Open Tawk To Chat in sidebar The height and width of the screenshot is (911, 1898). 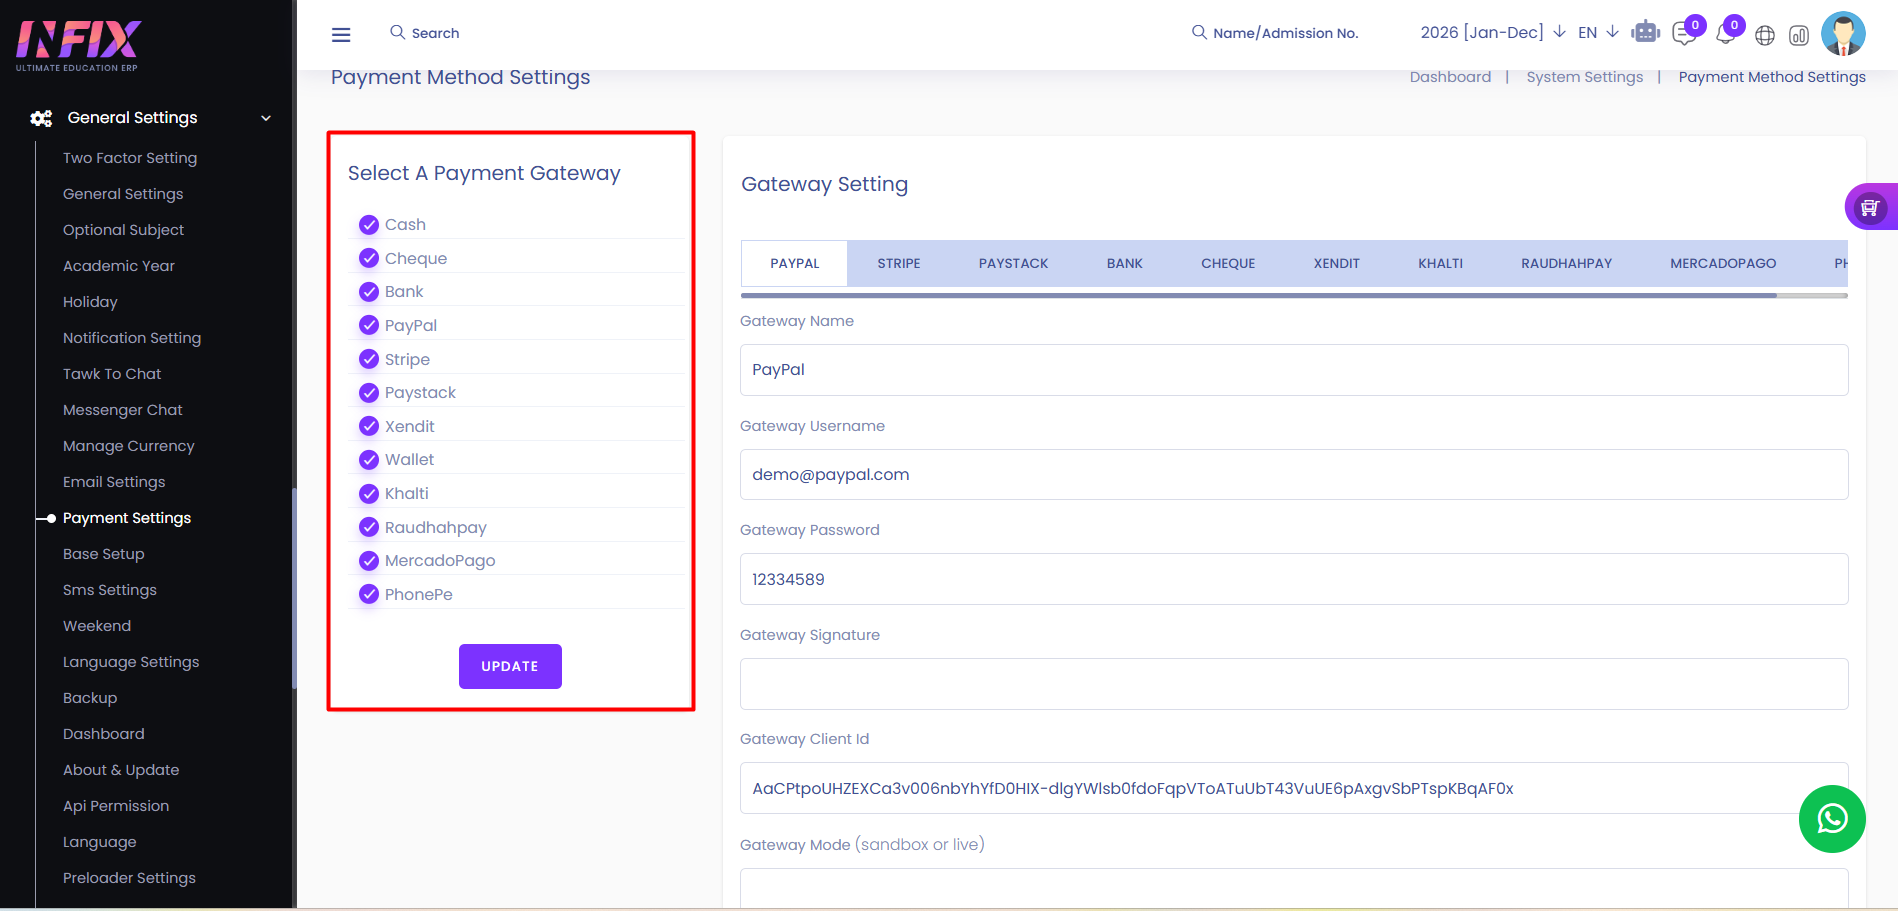pos(112,374)
